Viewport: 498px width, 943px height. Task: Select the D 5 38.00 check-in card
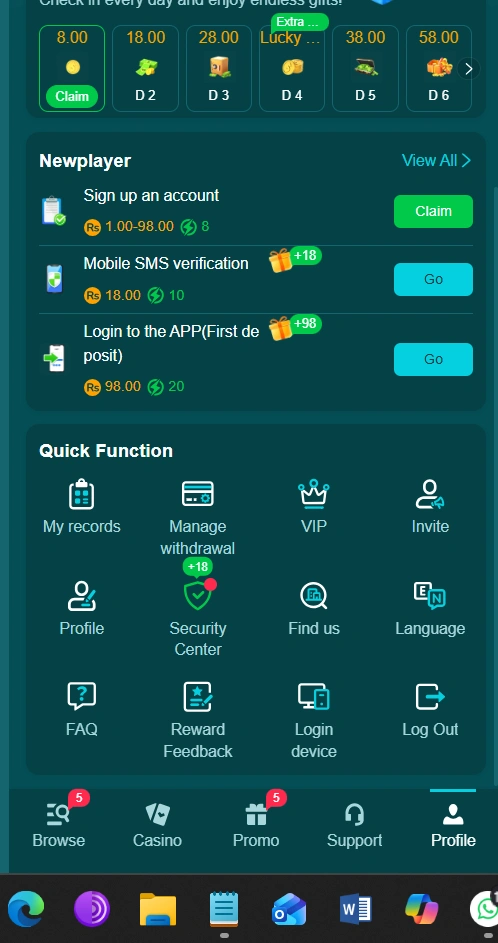pos(366,68)
